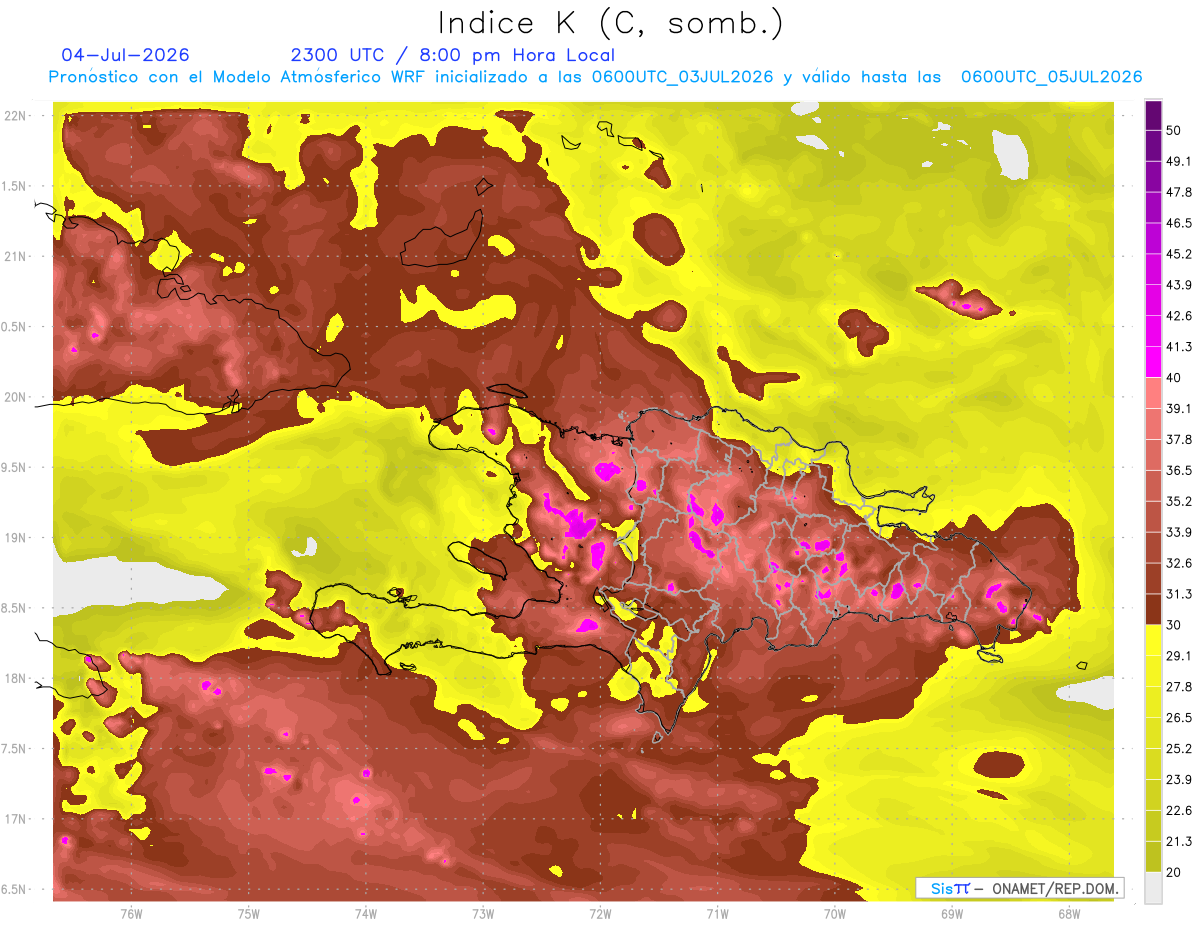The height and width of the screenshot is (927, 1200).
Task: Click the '18N' latitude axis label
Action: [16, 679]
